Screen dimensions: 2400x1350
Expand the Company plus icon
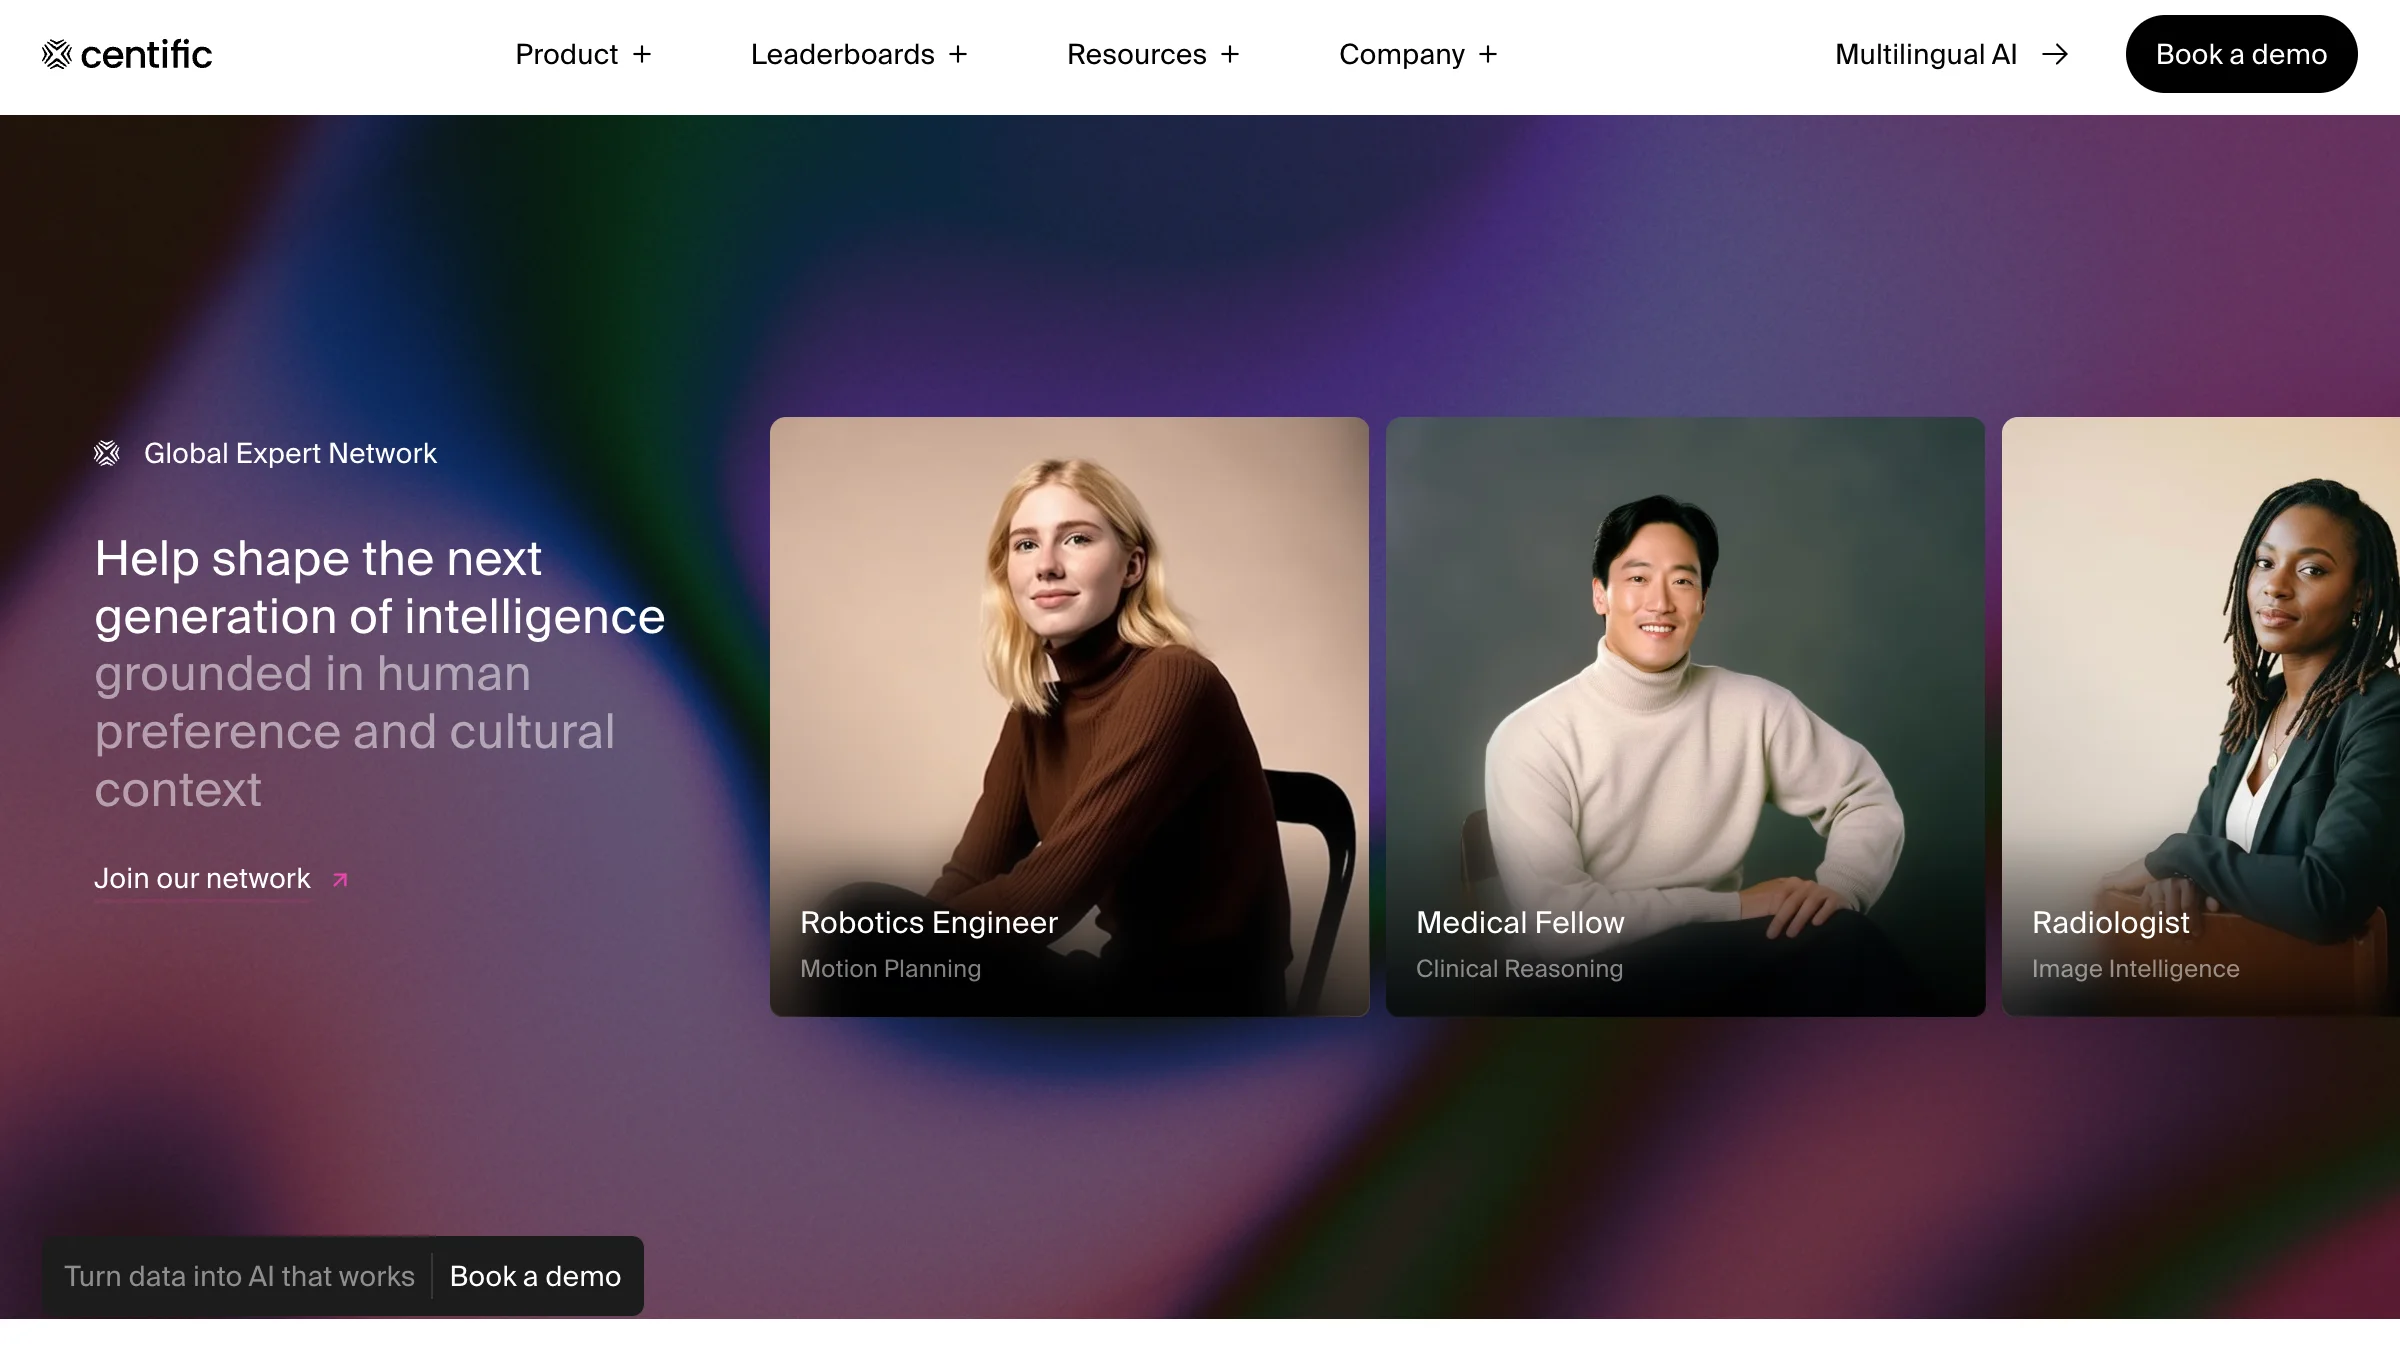(x=1488, y=54)
